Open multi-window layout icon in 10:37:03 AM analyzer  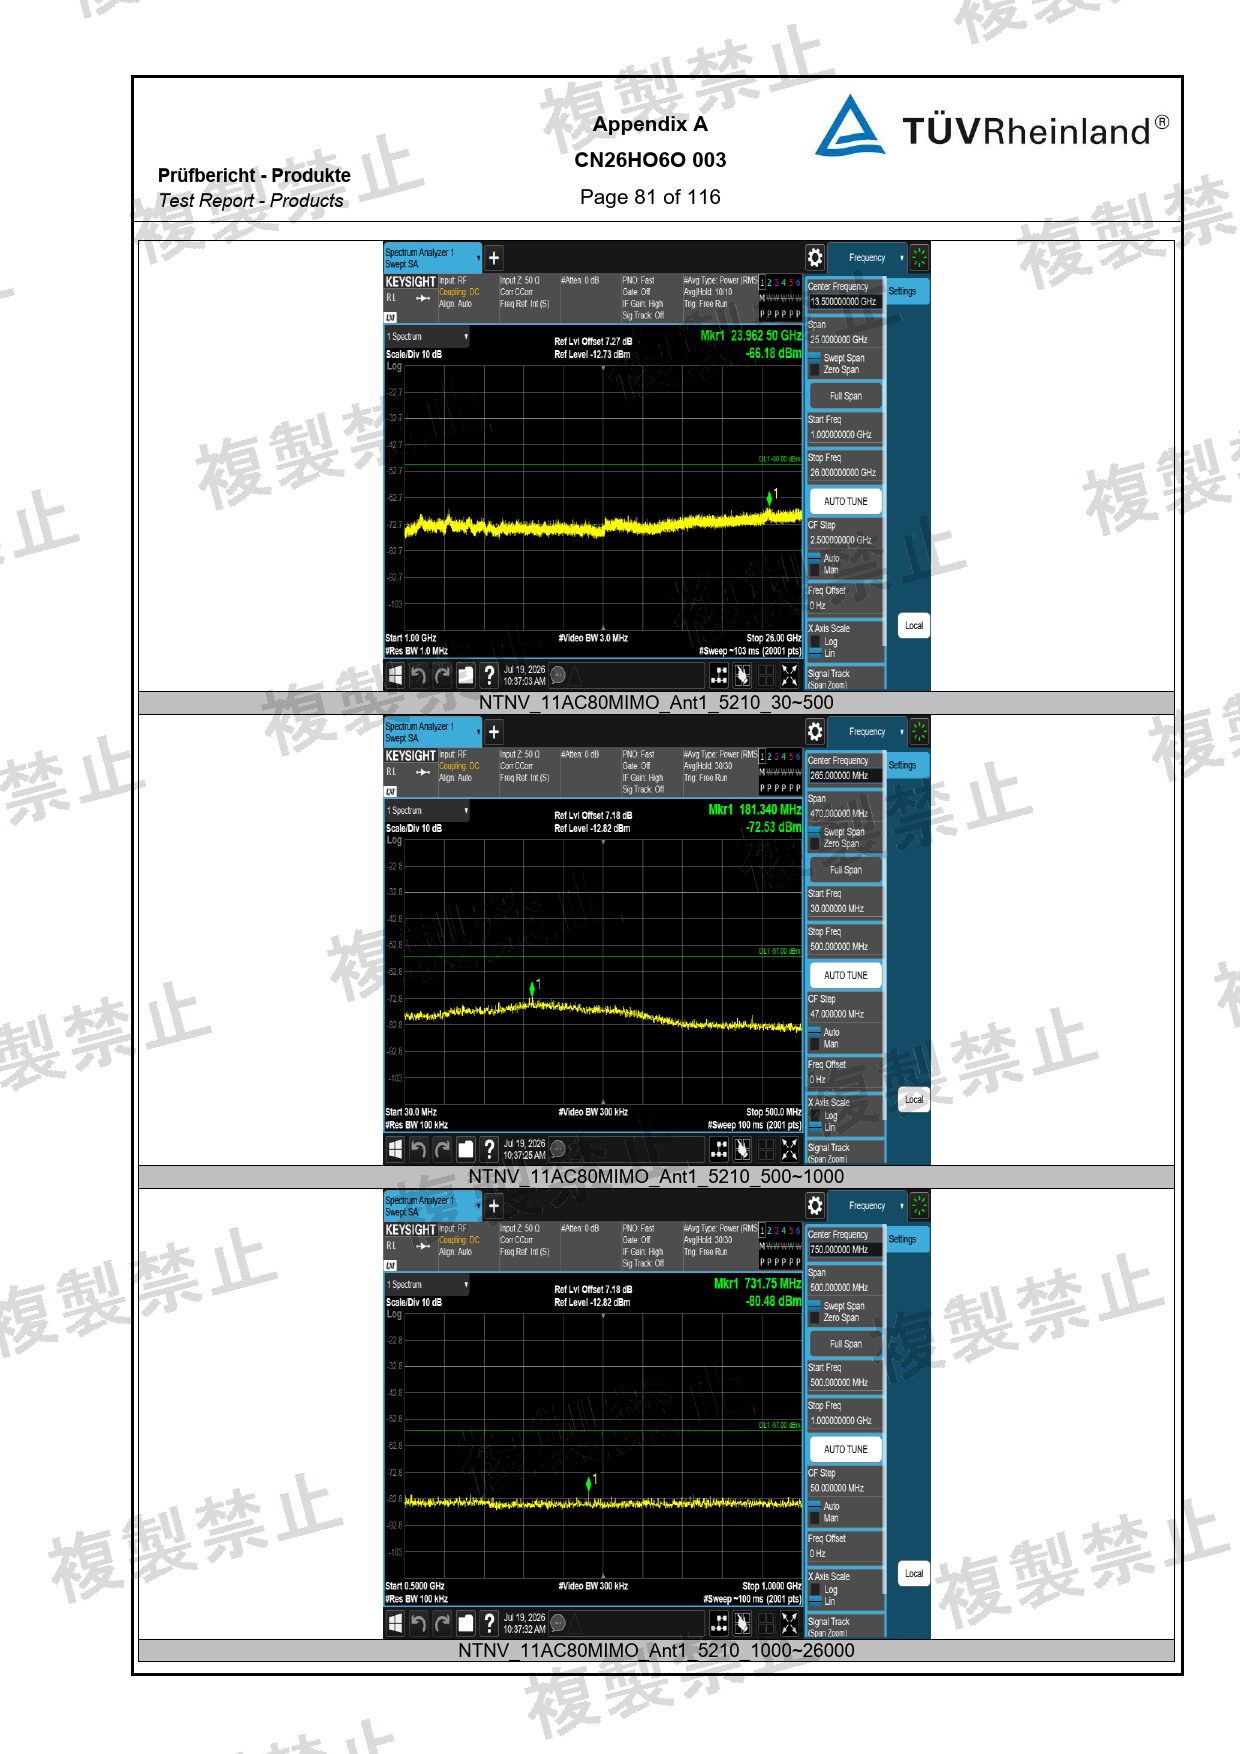(x=719, y=676)
